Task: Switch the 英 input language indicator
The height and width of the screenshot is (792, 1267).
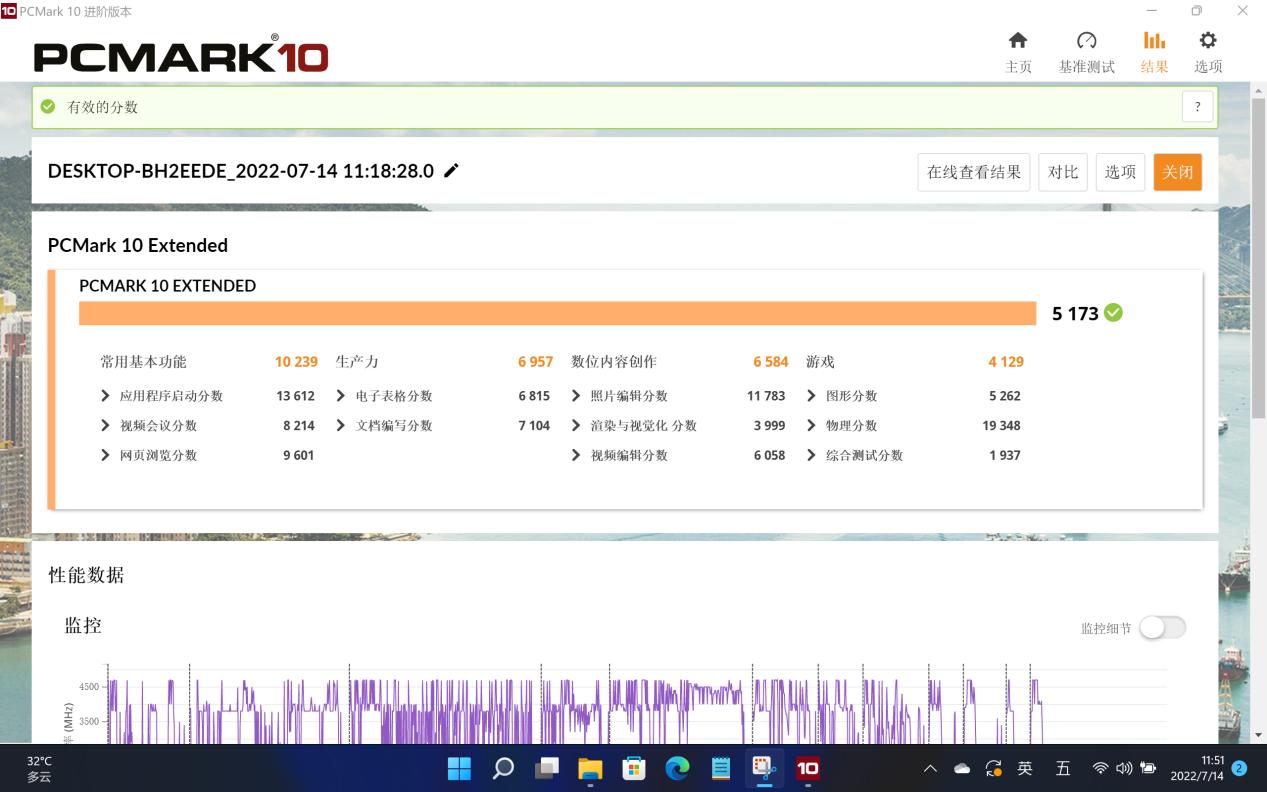Action: pos(1025,768)
